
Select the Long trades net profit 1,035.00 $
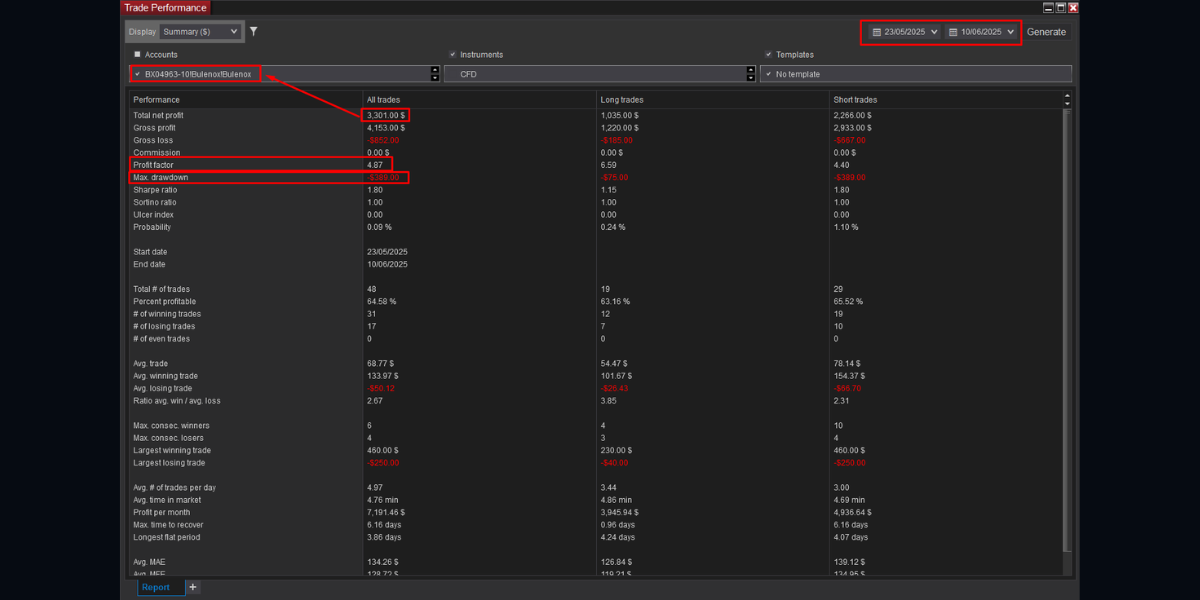(620, 116)
